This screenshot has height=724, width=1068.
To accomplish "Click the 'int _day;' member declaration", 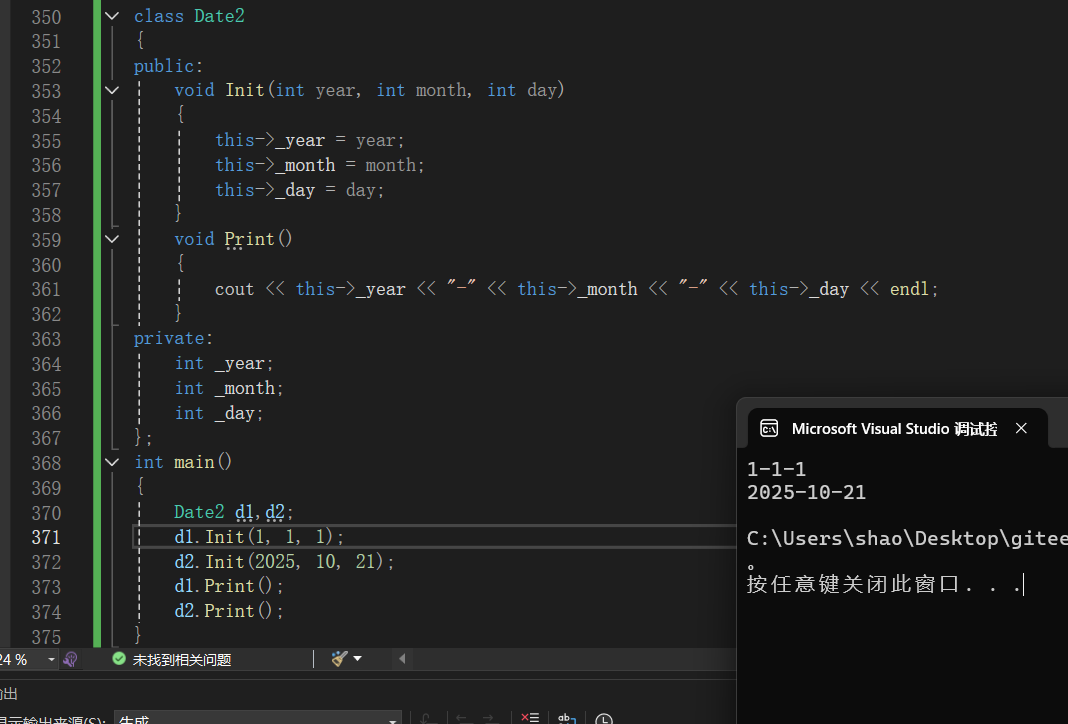I will pos(219,413).
